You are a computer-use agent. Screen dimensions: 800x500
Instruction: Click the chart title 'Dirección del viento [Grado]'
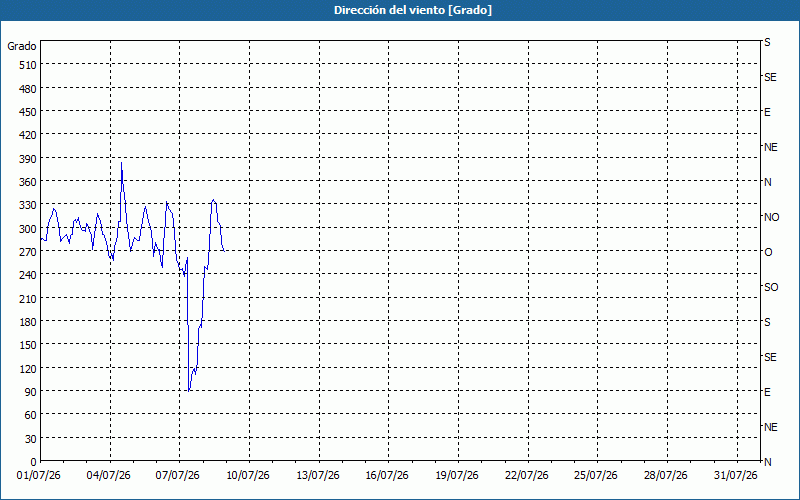pos(413,10)
